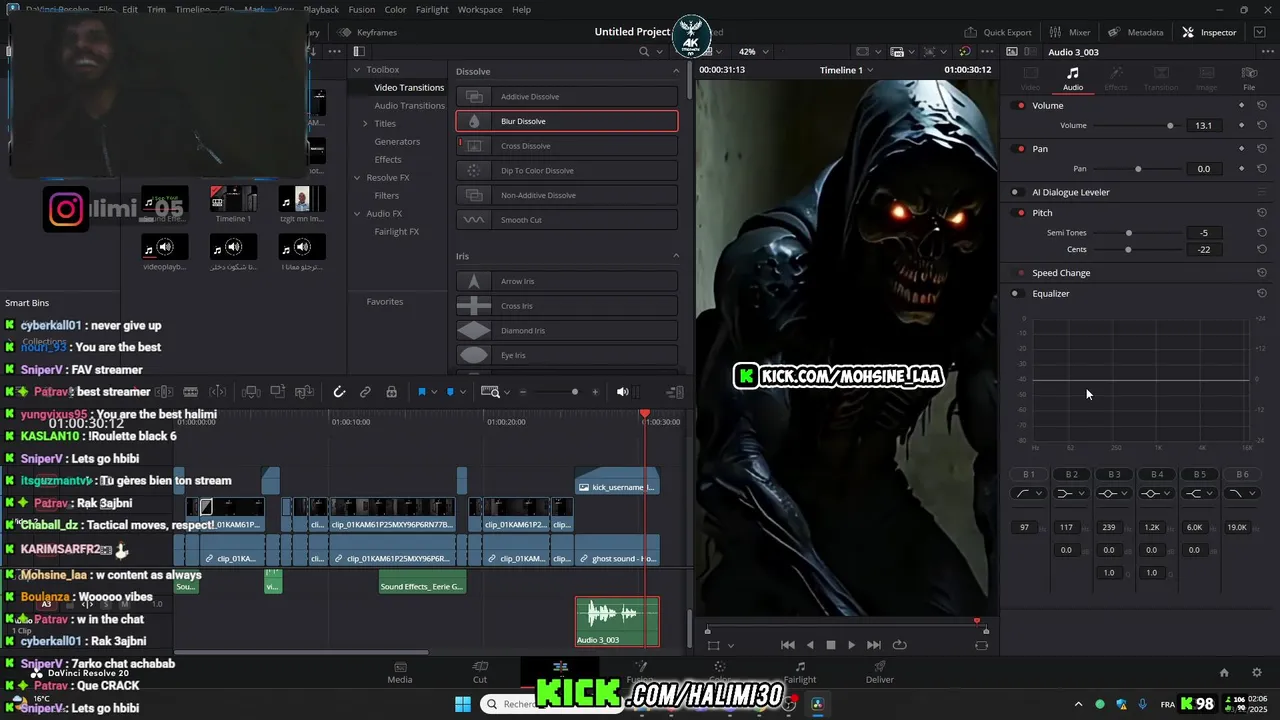1280x720 pixels.
Task: Adjust Semi Tones pitch slider
Action: (1129, 233)
